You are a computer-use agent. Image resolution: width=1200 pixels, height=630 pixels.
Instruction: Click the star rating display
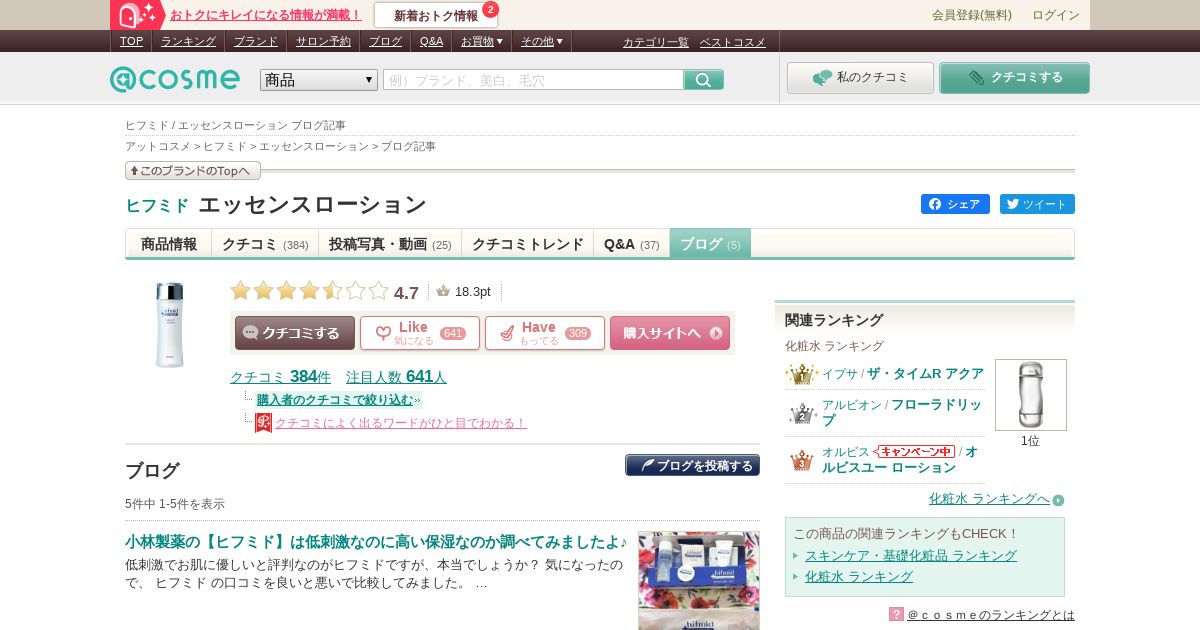pos(309,291)
